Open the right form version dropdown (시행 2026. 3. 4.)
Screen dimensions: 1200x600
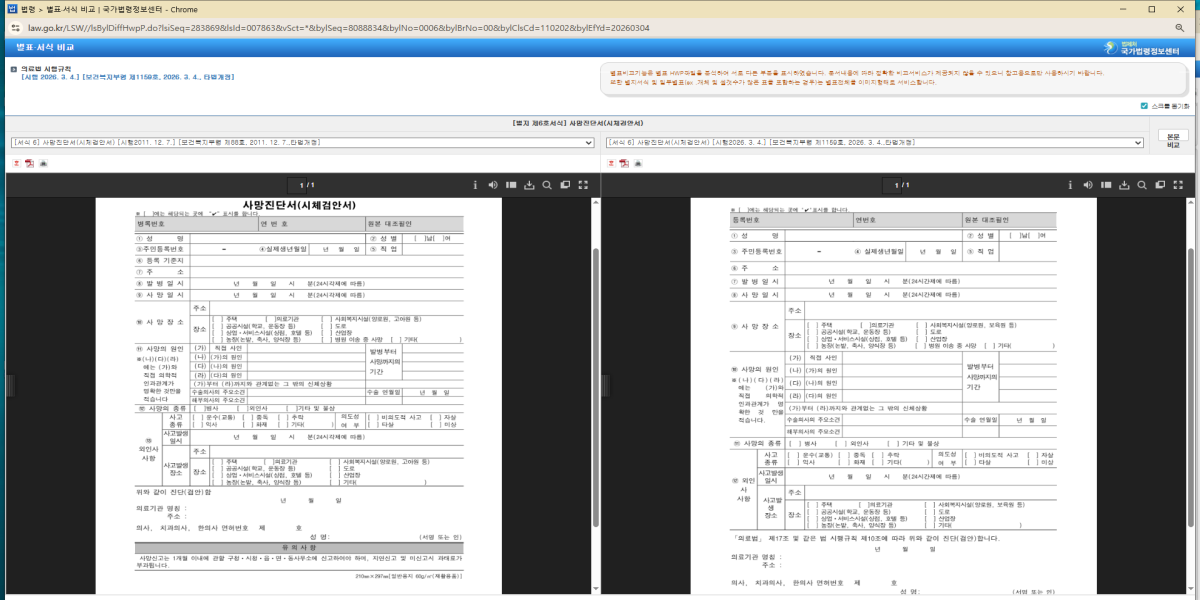click(x=875, y=143)
